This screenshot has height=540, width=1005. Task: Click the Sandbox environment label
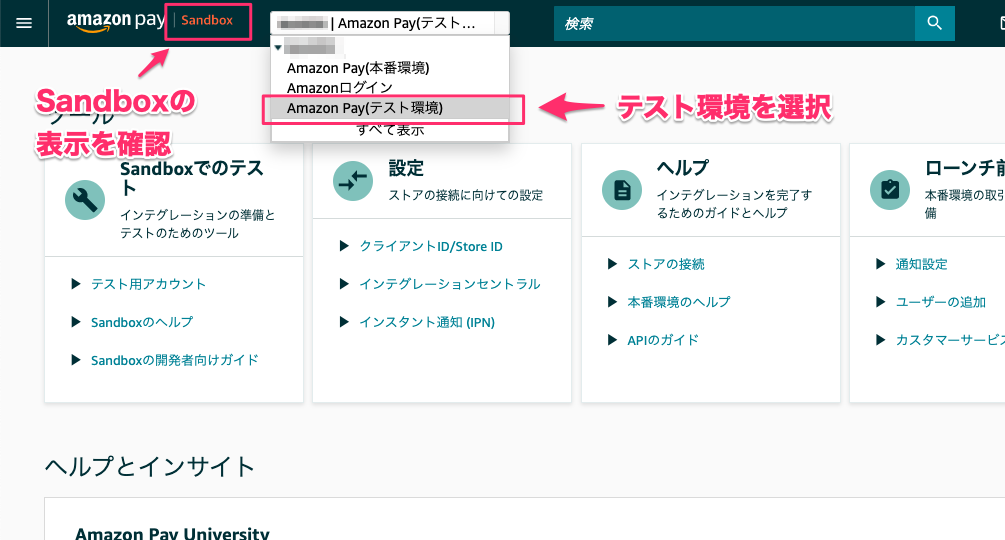click(x=207, y=20)
